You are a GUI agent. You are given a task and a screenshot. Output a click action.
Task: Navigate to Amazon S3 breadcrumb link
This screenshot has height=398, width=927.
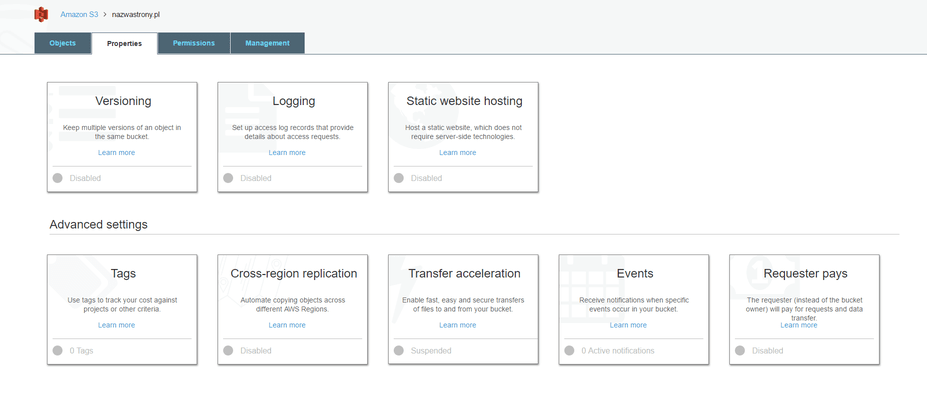click(79, 14)
